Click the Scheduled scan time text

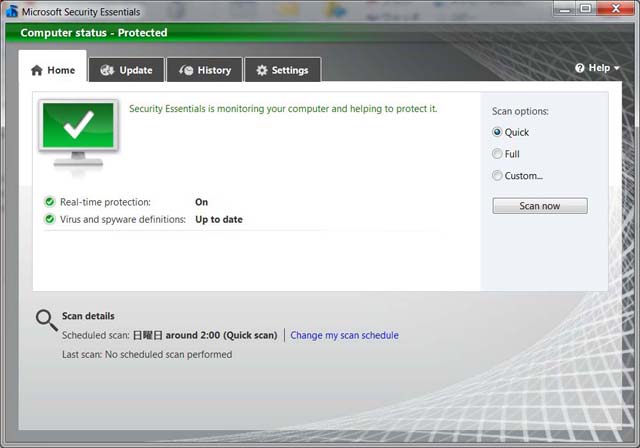click(205, 335)
